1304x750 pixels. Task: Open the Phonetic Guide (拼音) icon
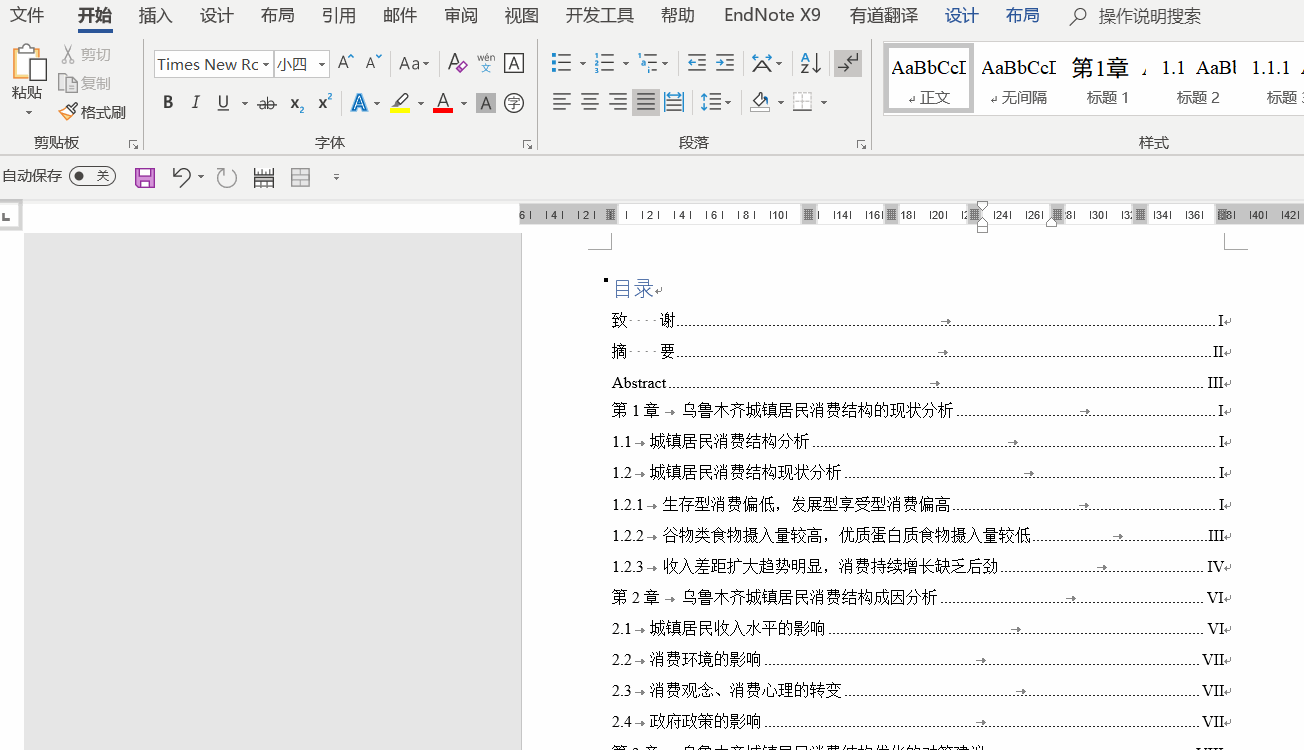(x=485, y=63)
